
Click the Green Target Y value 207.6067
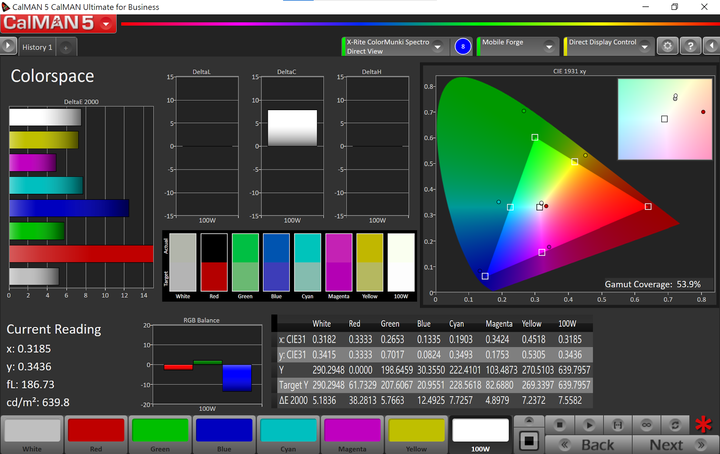tap(397, 385)
